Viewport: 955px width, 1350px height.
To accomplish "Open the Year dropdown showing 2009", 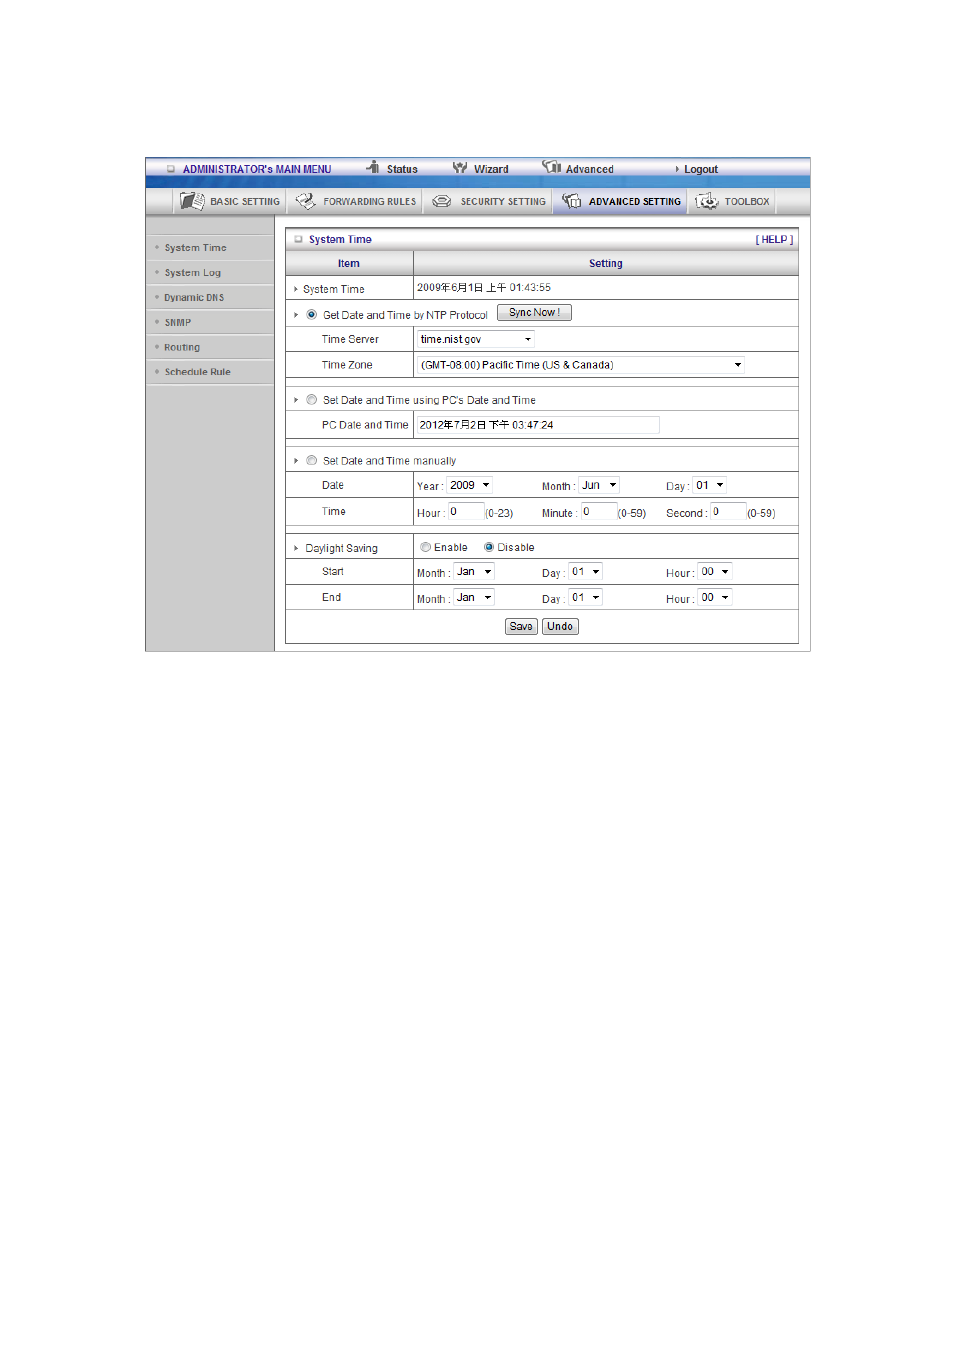I will tap(469, 485).
